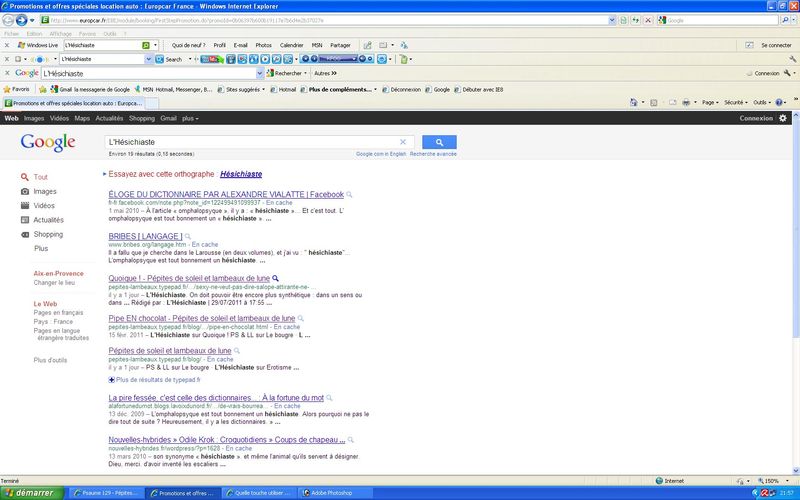Open the Fichier menu
800x500 pixels.
pos(11,34)
